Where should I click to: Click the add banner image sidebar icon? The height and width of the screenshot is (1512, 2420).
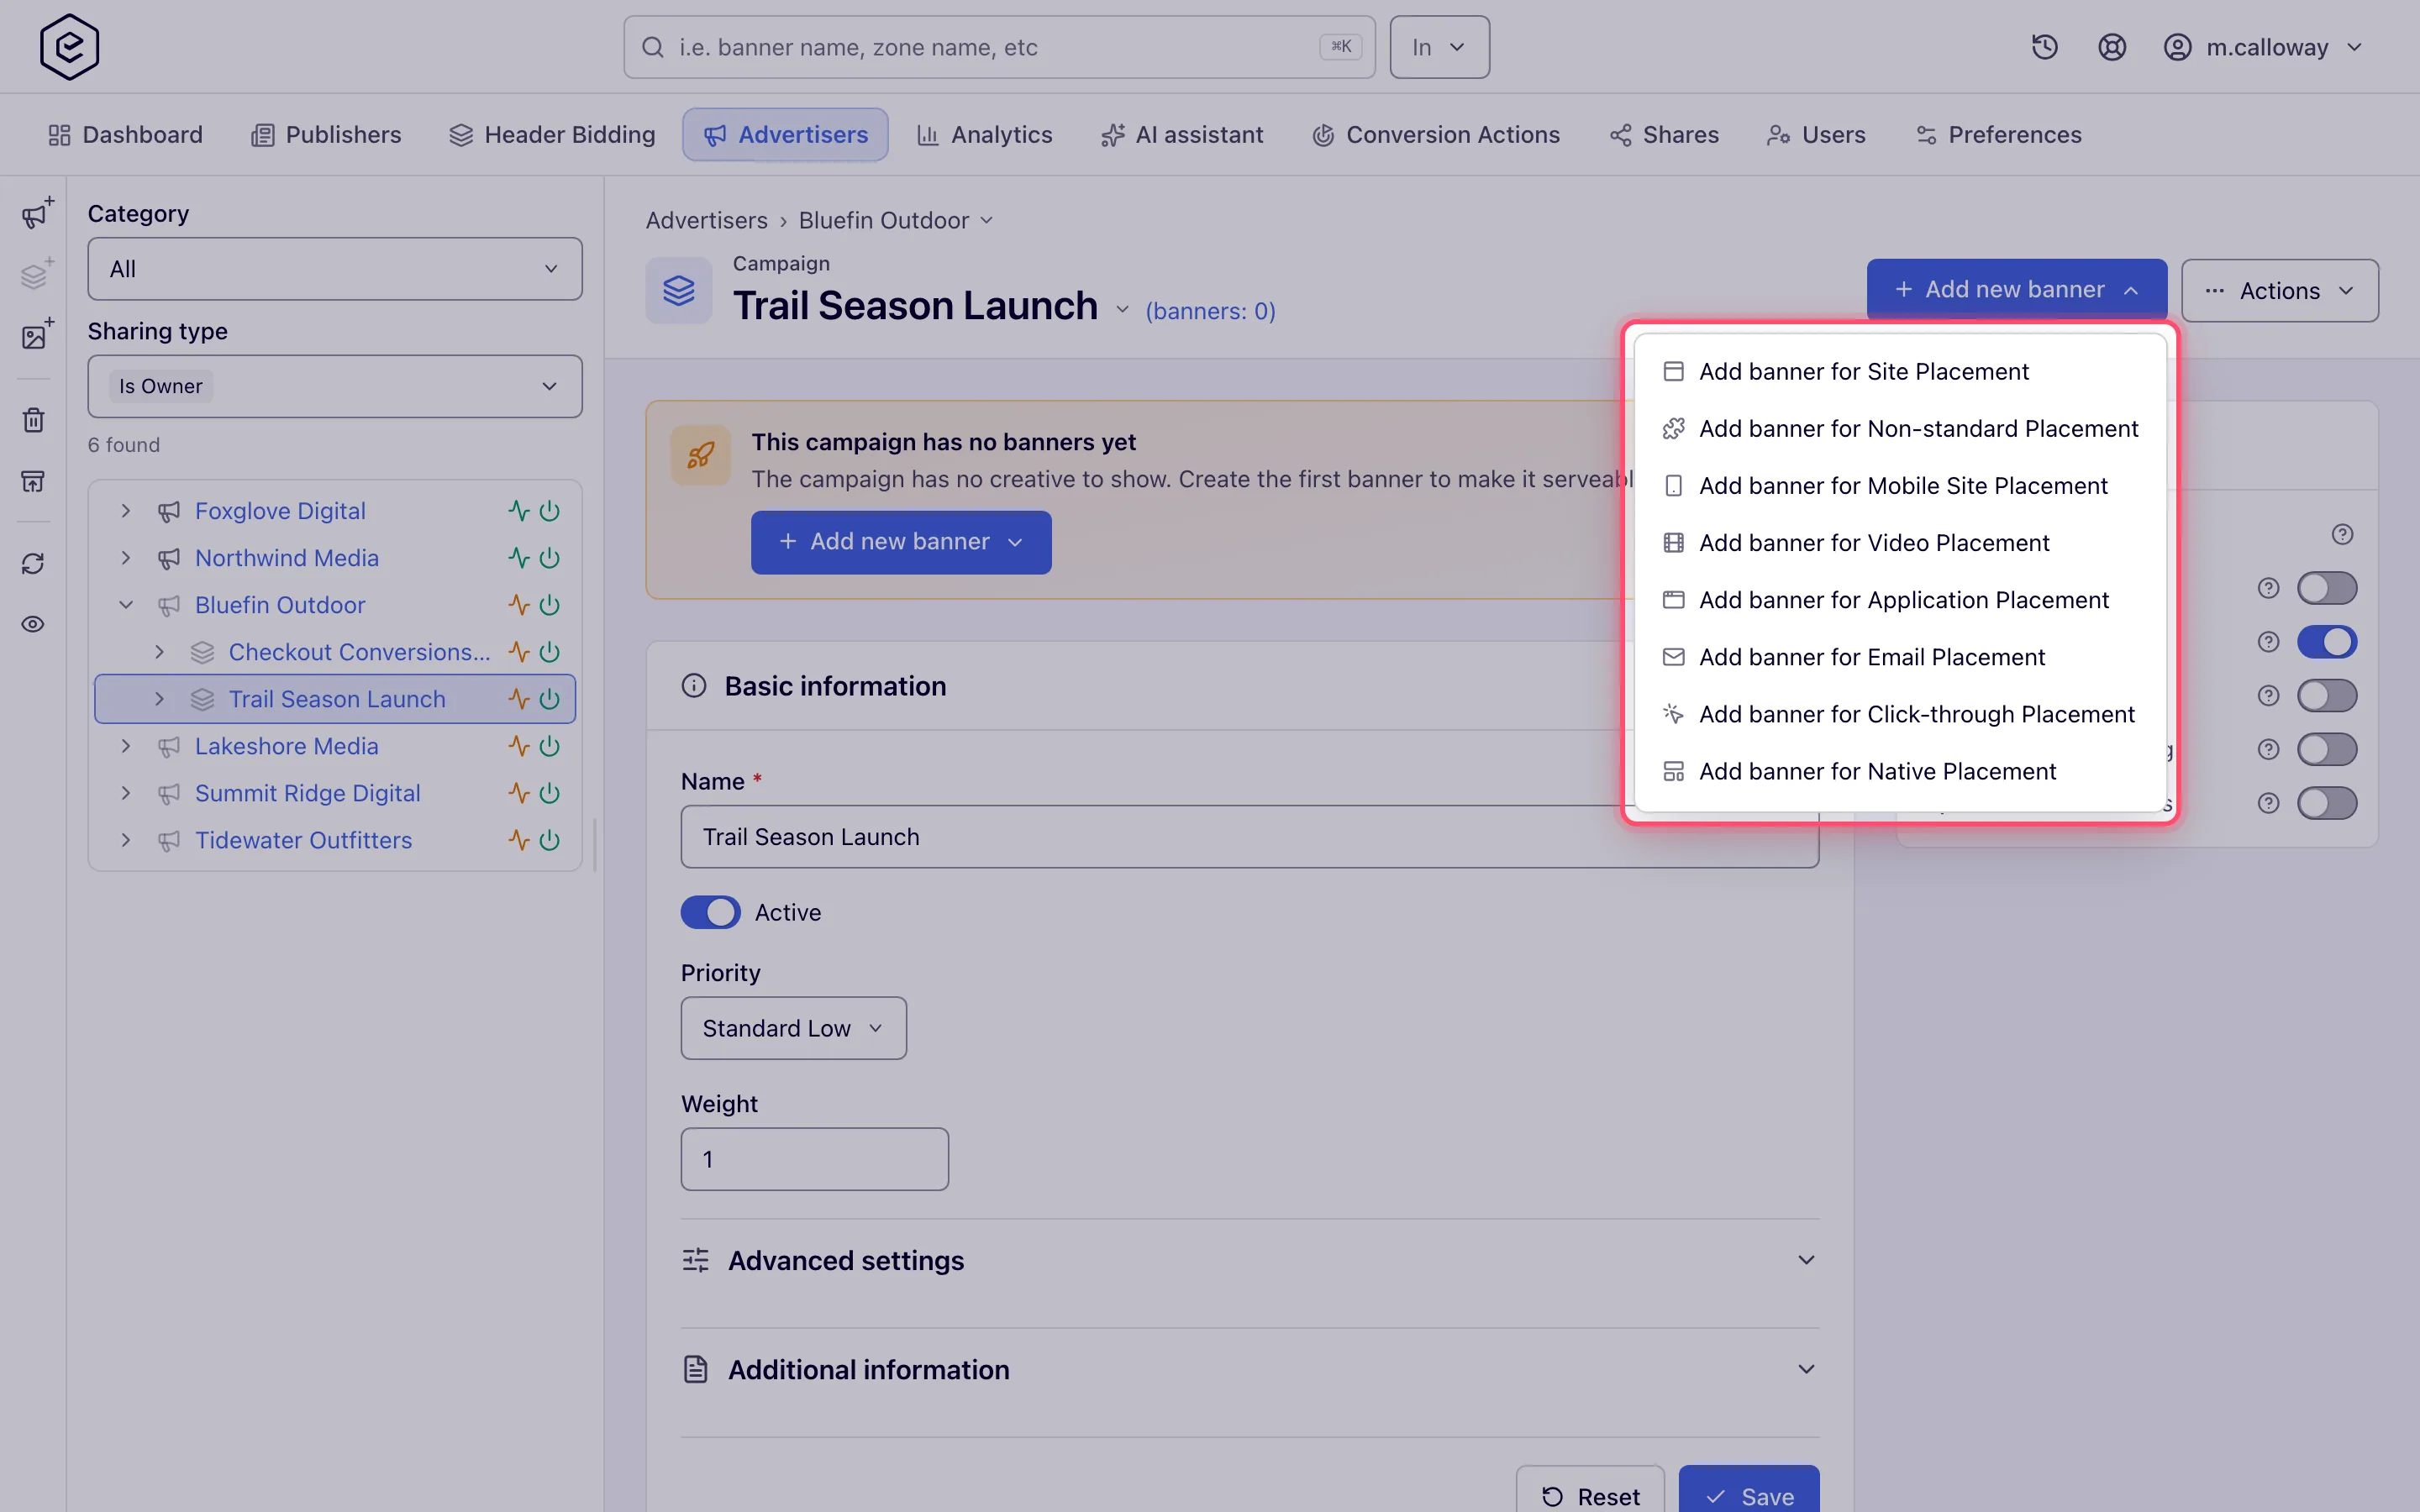click(35, 335)
